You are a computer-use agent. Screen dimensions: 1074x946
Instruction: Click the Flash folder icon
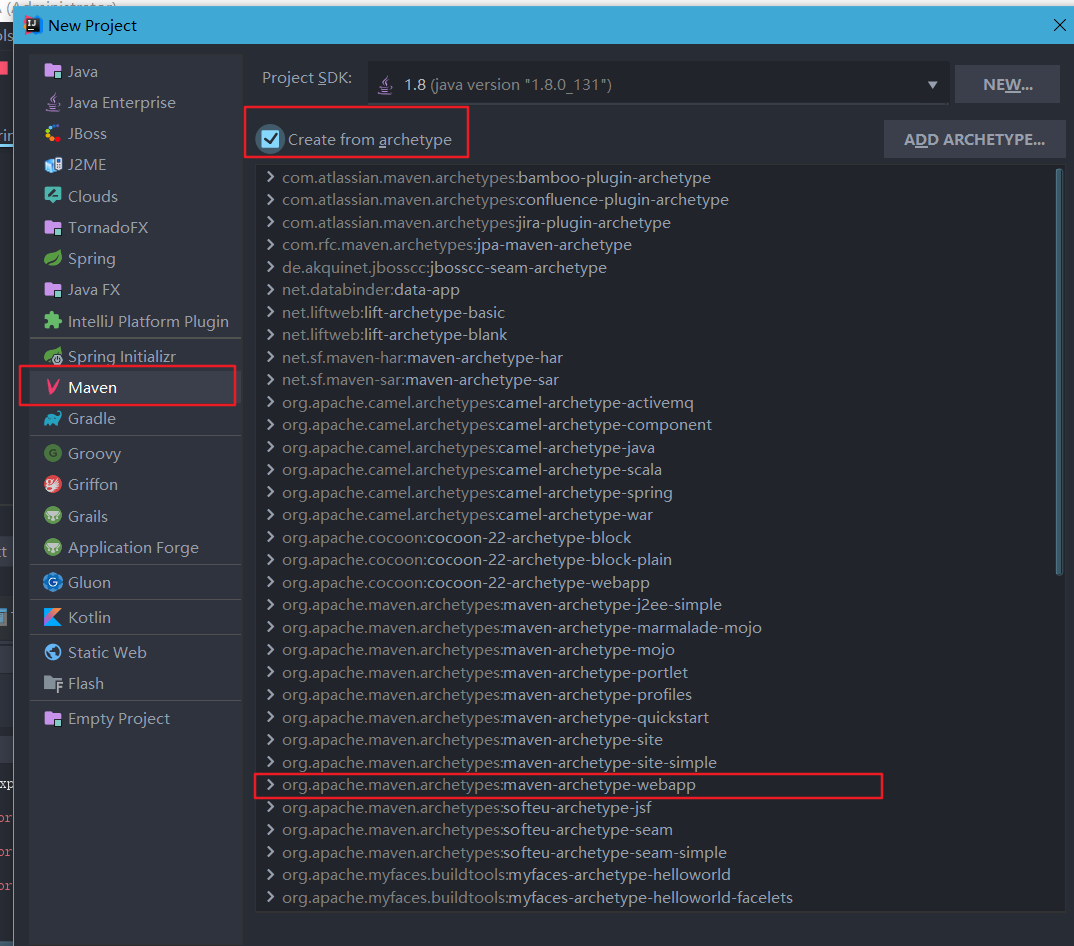tap(53, 684)
